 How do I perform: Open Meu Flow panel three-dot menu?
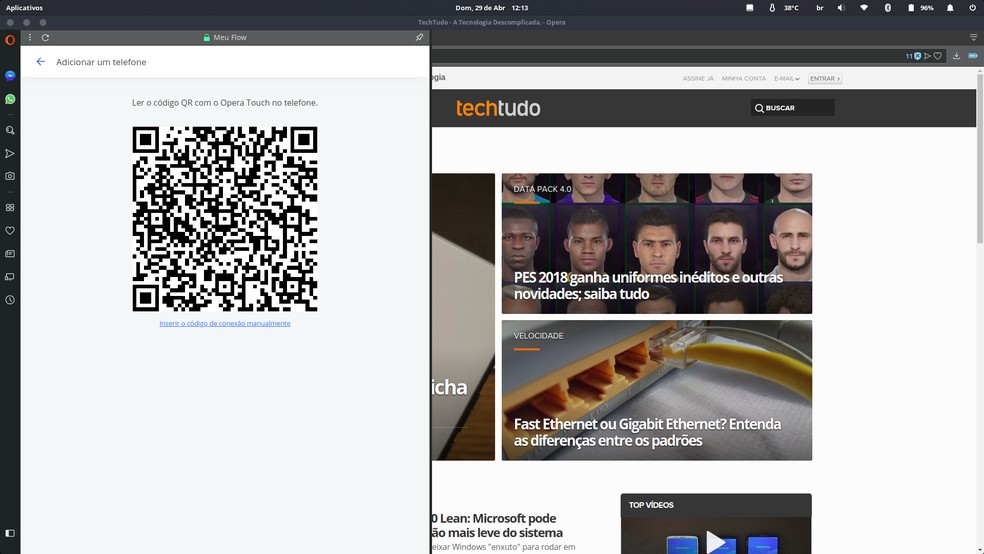pos(31,37)
